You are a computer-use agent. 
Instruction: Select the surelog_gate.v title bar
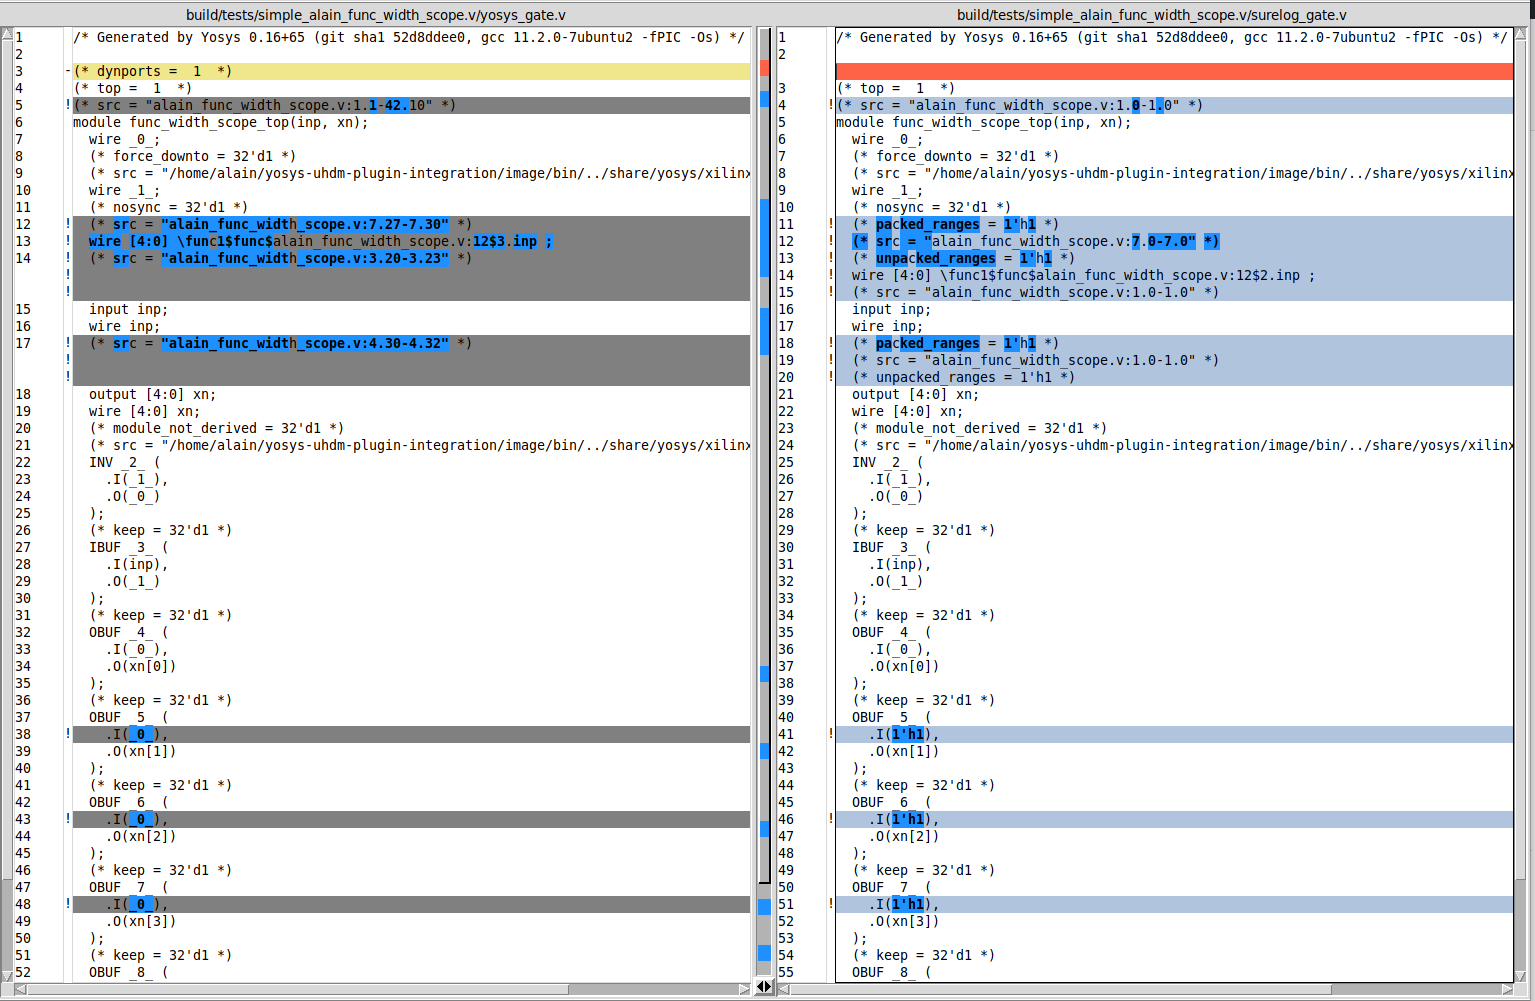1150,14
